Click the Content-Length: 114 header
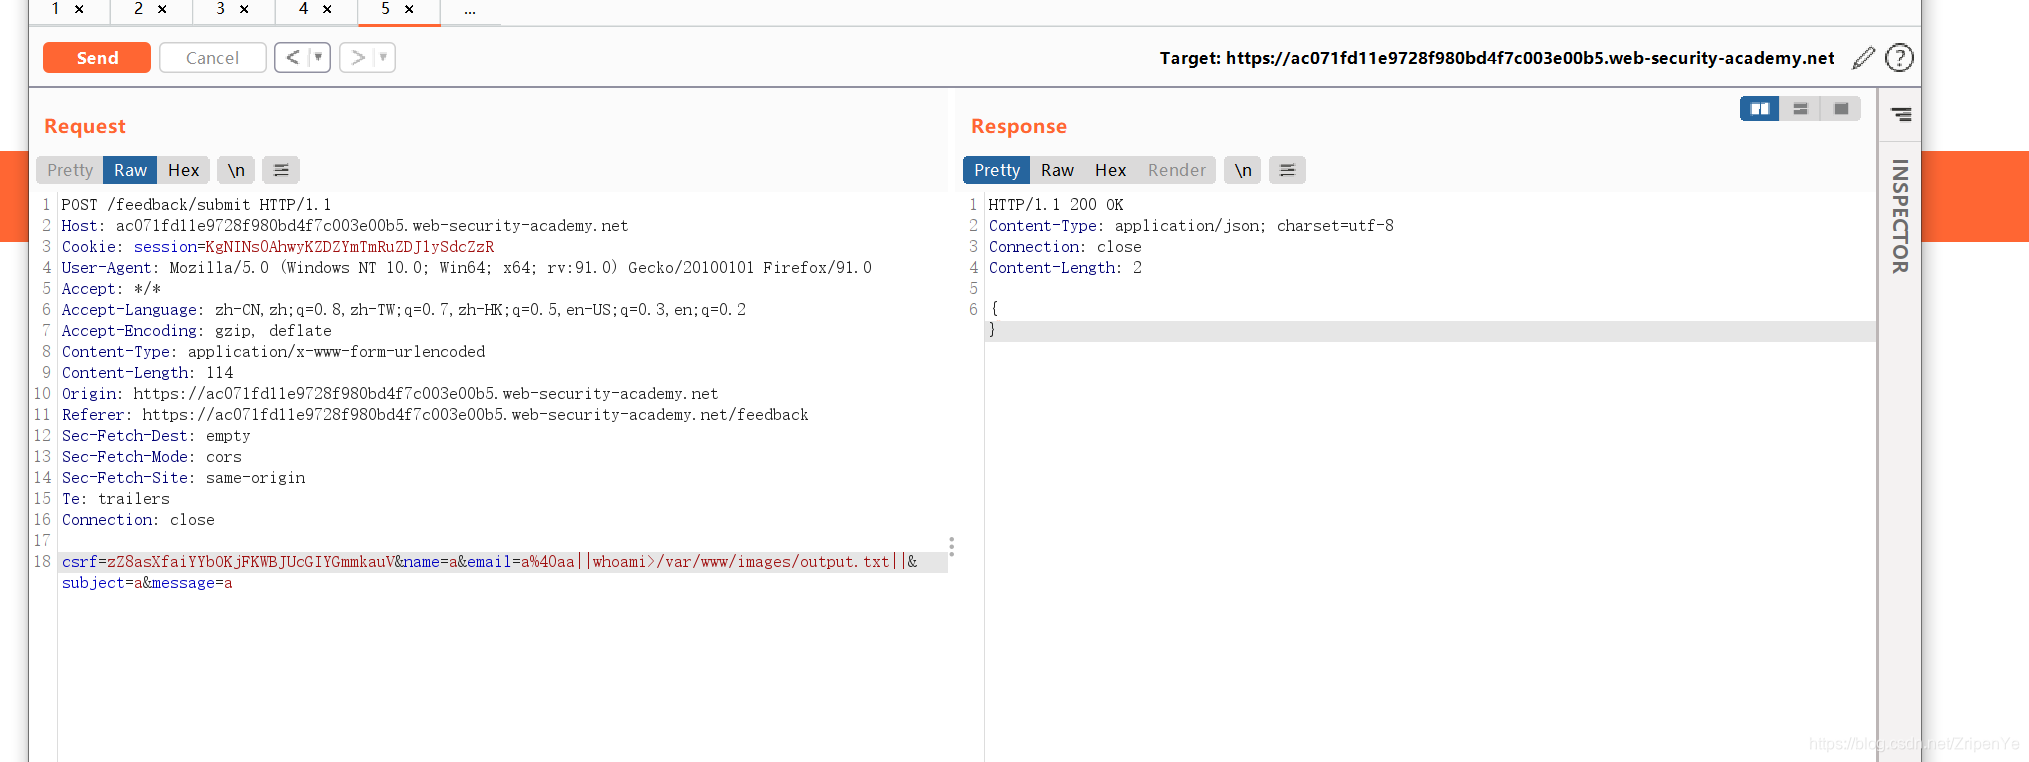Viewport: 2029px width, 762px height. [147, 373]
